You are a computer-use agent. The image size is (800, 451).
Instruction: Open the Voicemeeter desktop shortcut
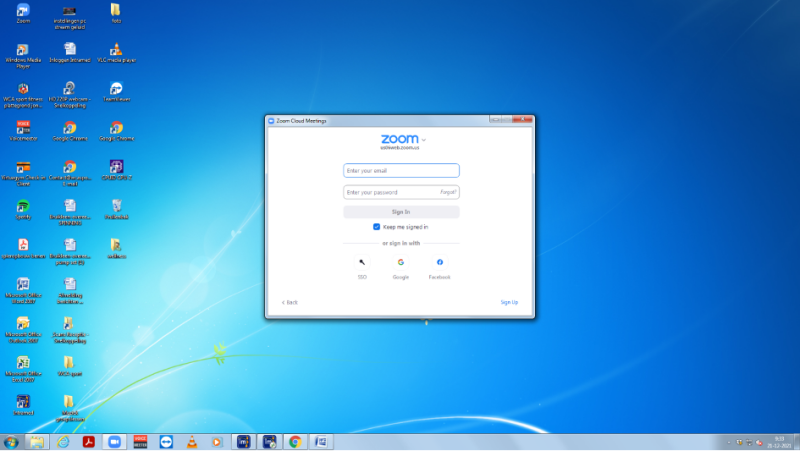23,128
